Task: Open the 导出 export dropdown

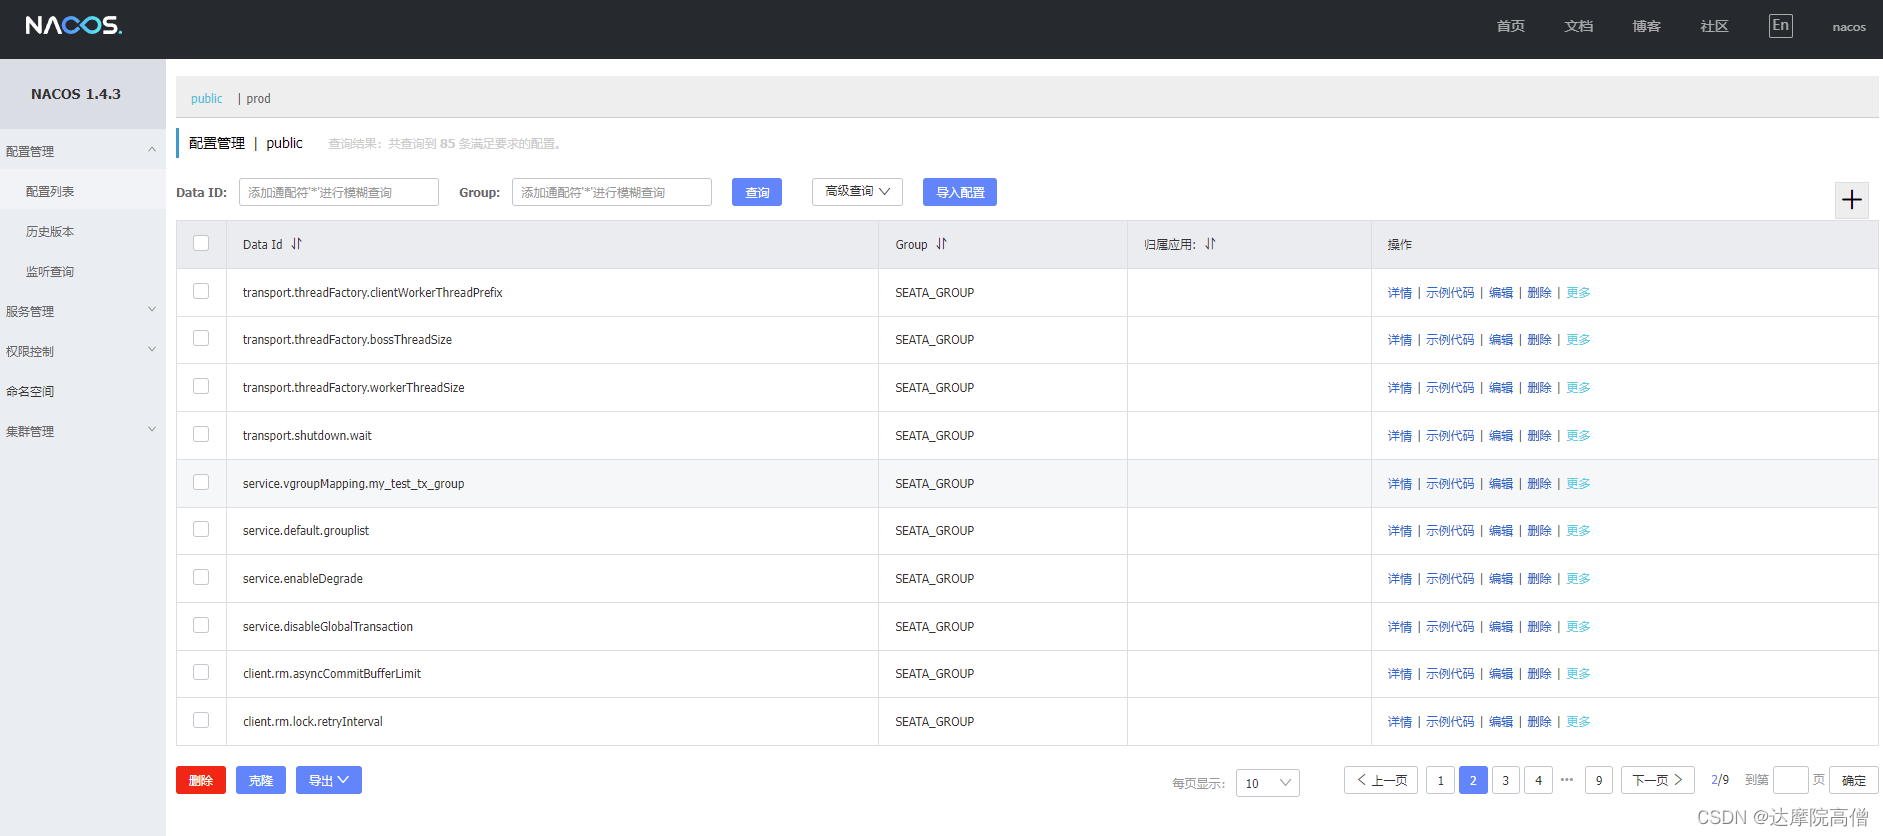Action: pos(329,780)
